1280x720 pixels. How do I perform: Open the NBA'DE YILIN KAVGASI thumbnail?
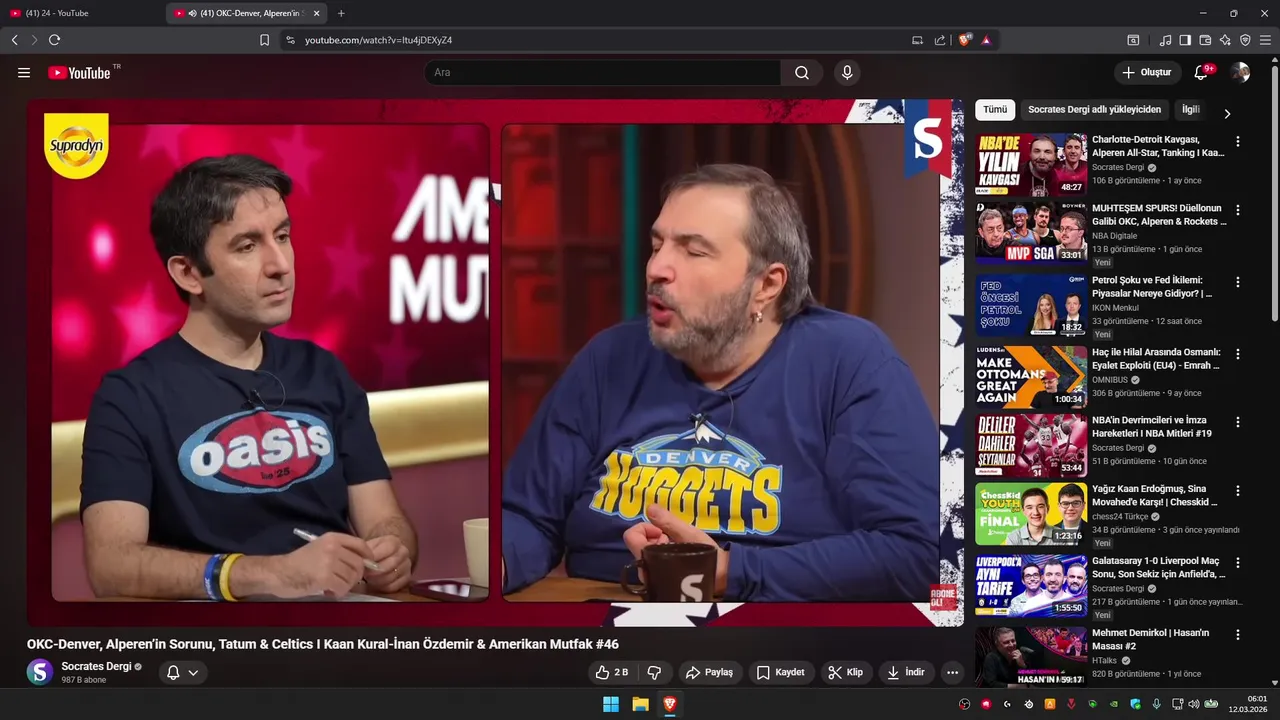tap(1031, 165)
